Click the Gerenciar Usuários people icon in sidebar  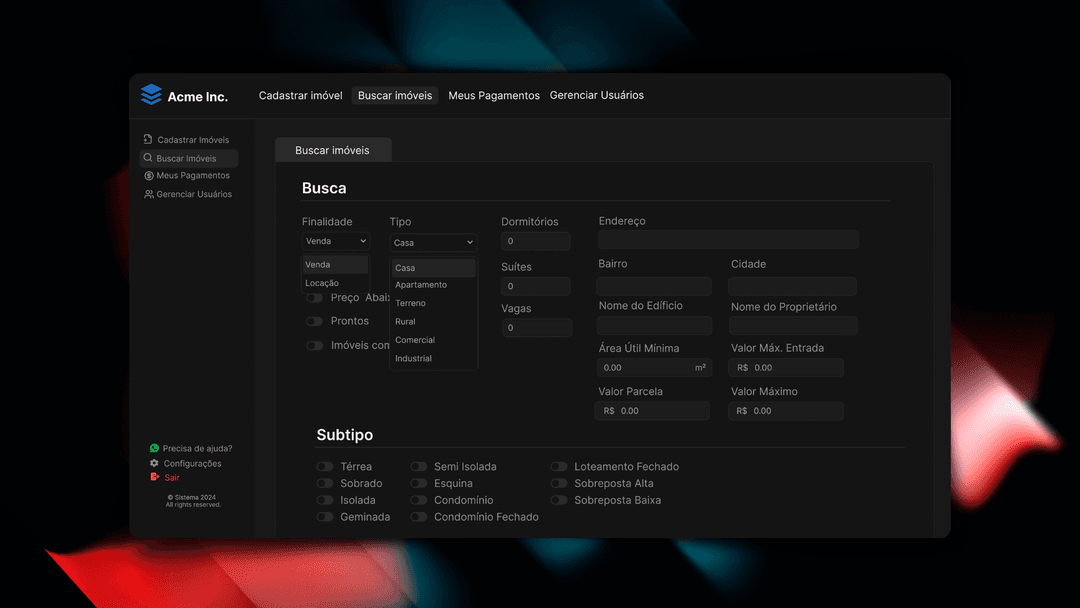[x=149, y=194]
